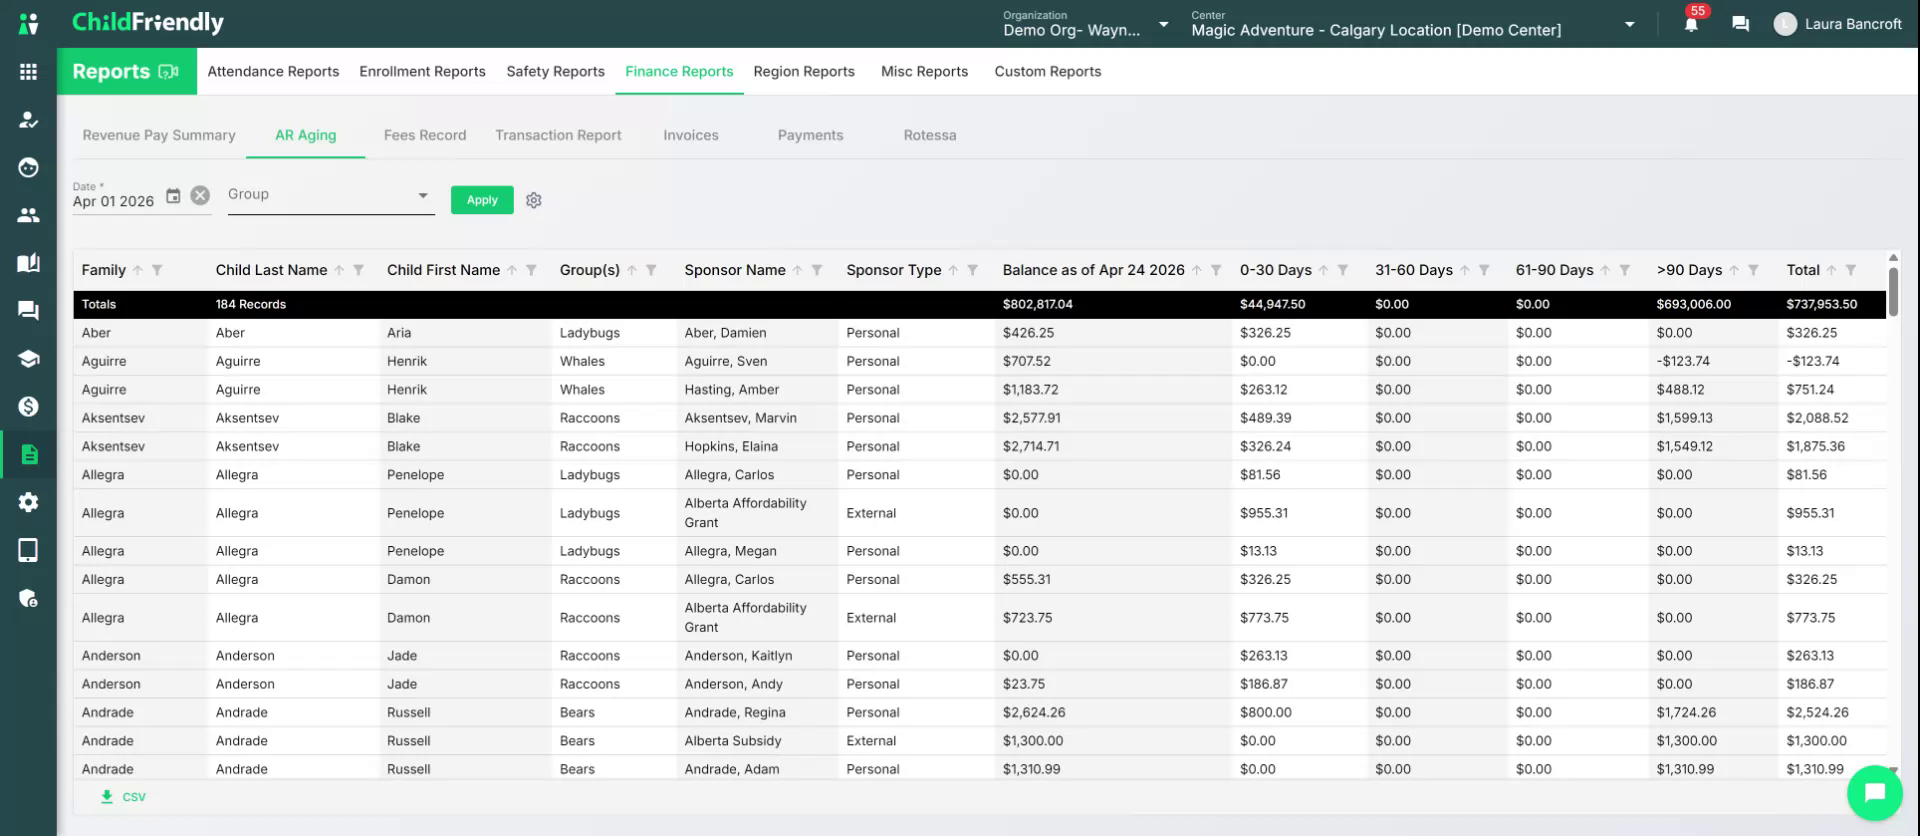Open the apps grid sidebar icon

click(28, 72)
